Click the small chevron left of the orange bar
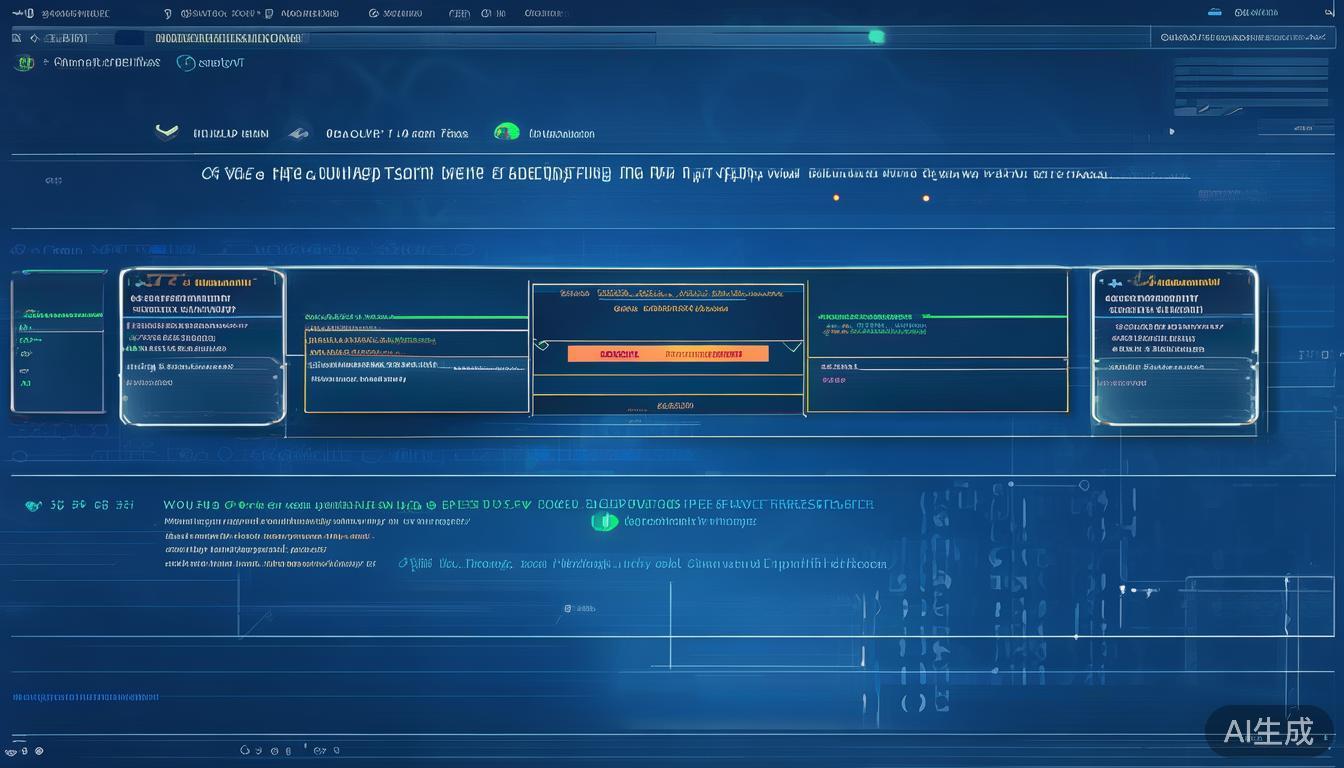The height and width of the screenshot is (768, 1344). (x=542, y=345)
